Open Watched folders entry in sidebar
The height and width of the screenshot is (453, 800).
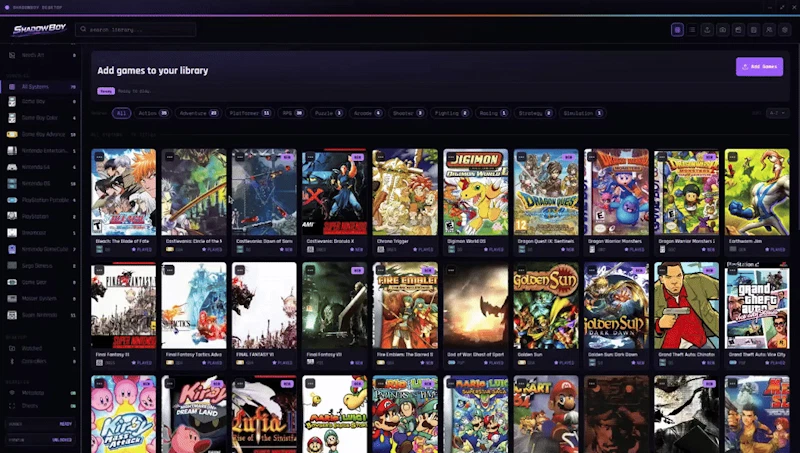pyautogui.click(x=41, y=348)
